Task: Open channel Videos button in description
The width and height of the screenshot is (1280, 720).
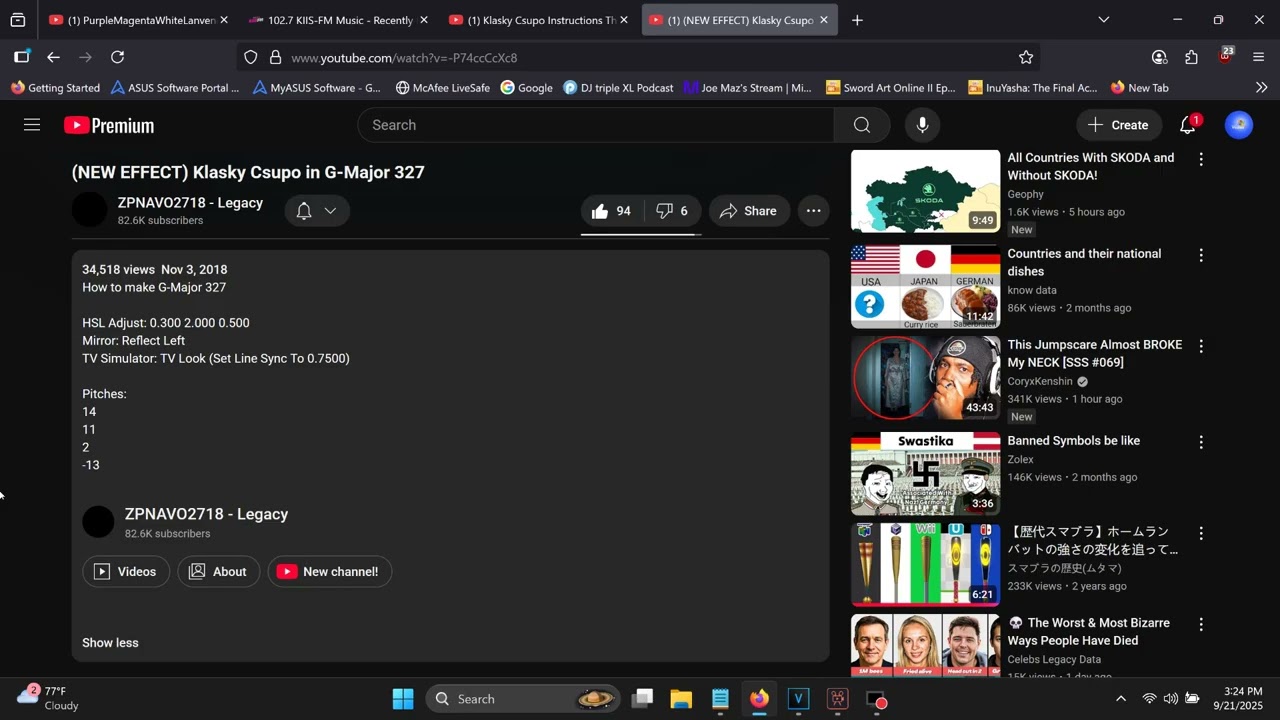Action: point(126,572)
